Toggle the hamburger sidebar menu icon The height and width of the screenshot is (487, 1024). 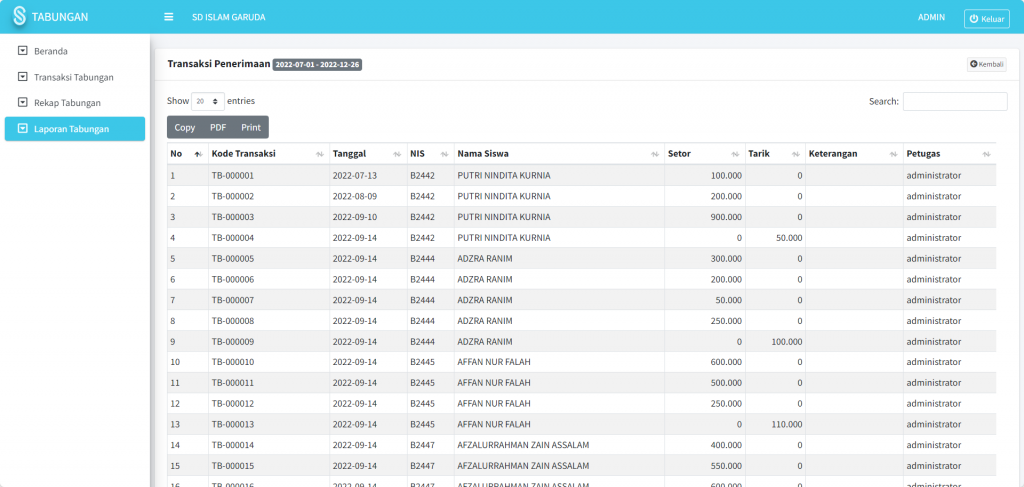click(168, 17)
